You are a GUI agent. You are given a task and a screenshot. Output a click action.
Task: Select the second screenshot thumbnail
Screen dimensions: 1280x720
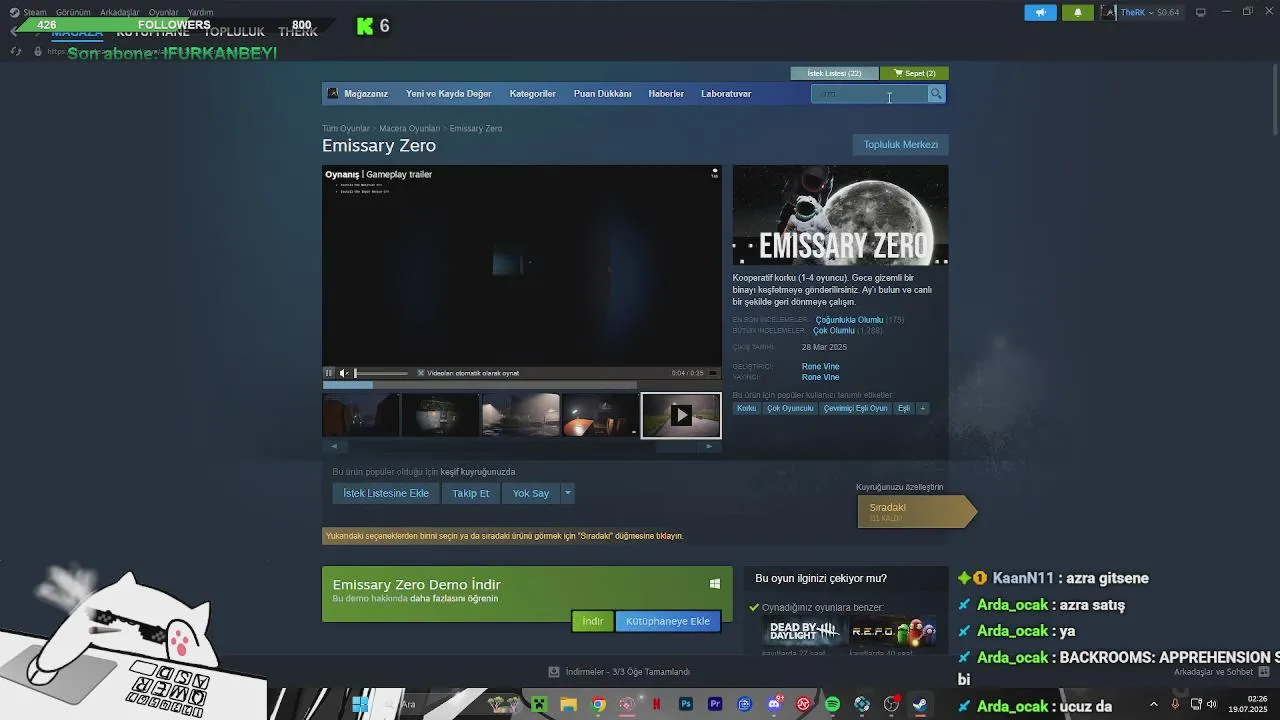(441, 415)
